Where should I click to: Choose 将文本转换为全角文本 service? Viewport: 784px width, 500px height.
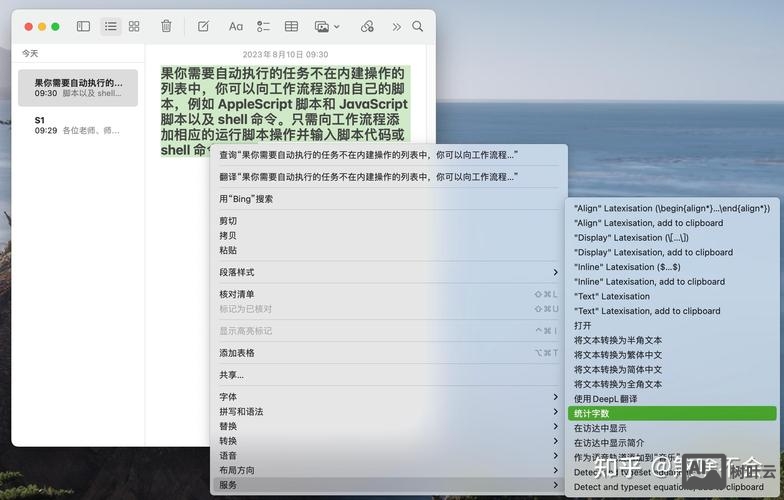coord(672,384)
